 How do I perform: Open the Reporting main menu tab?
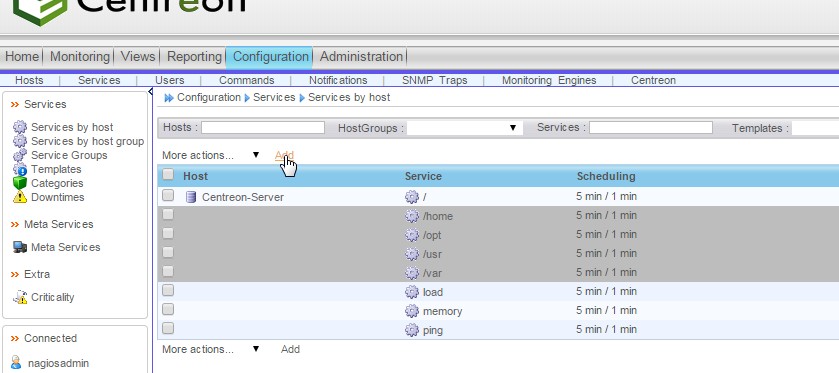tap(194, 57)
